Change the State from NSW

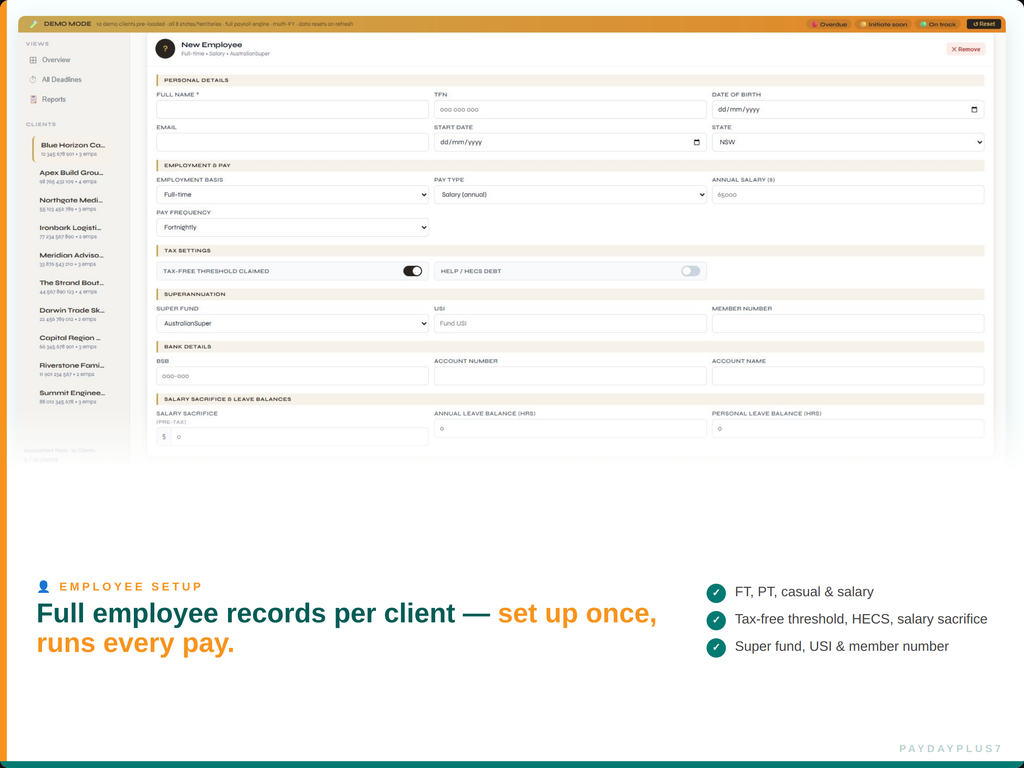click(847, 142)
